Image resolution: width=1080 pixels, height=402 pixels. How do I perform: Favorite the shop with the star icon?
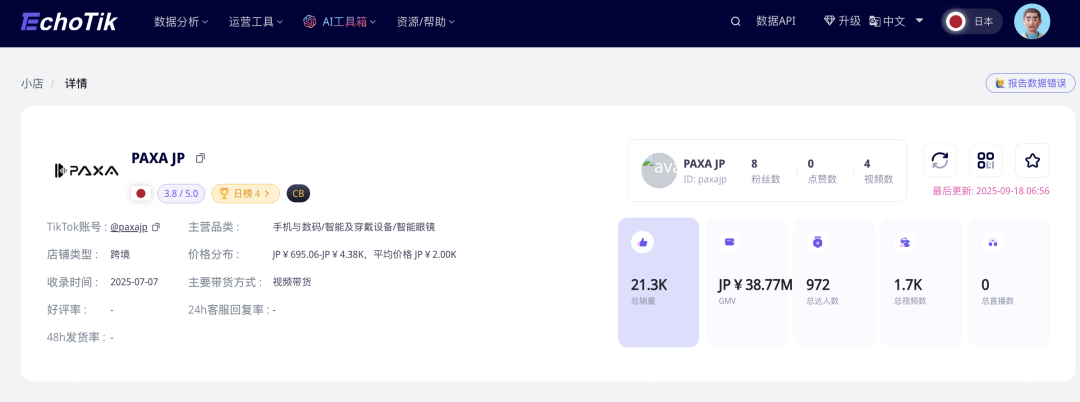coord(1032,160)
